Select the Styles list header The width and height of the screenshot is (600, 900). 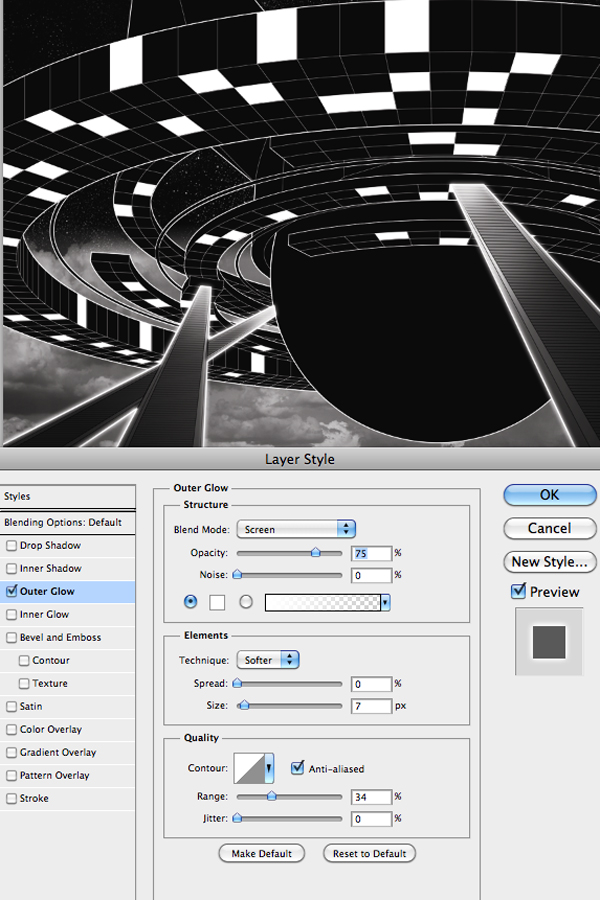[67, 496]
